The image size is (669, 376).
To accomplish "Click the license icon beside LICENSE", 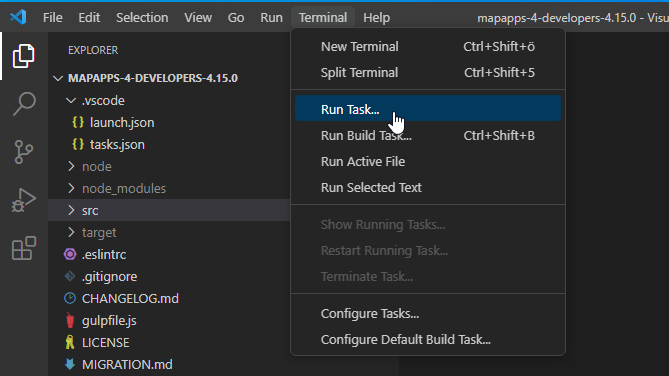I will 70,342.
